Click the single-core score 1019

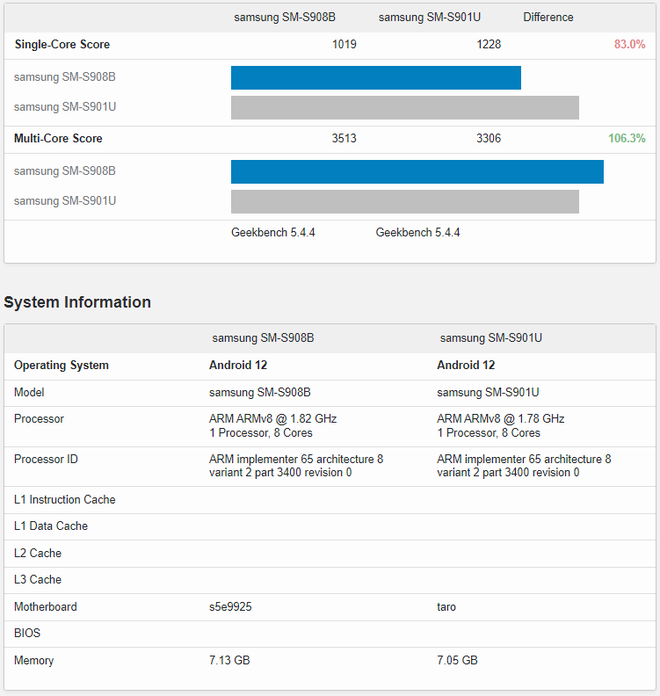point(344,44)
